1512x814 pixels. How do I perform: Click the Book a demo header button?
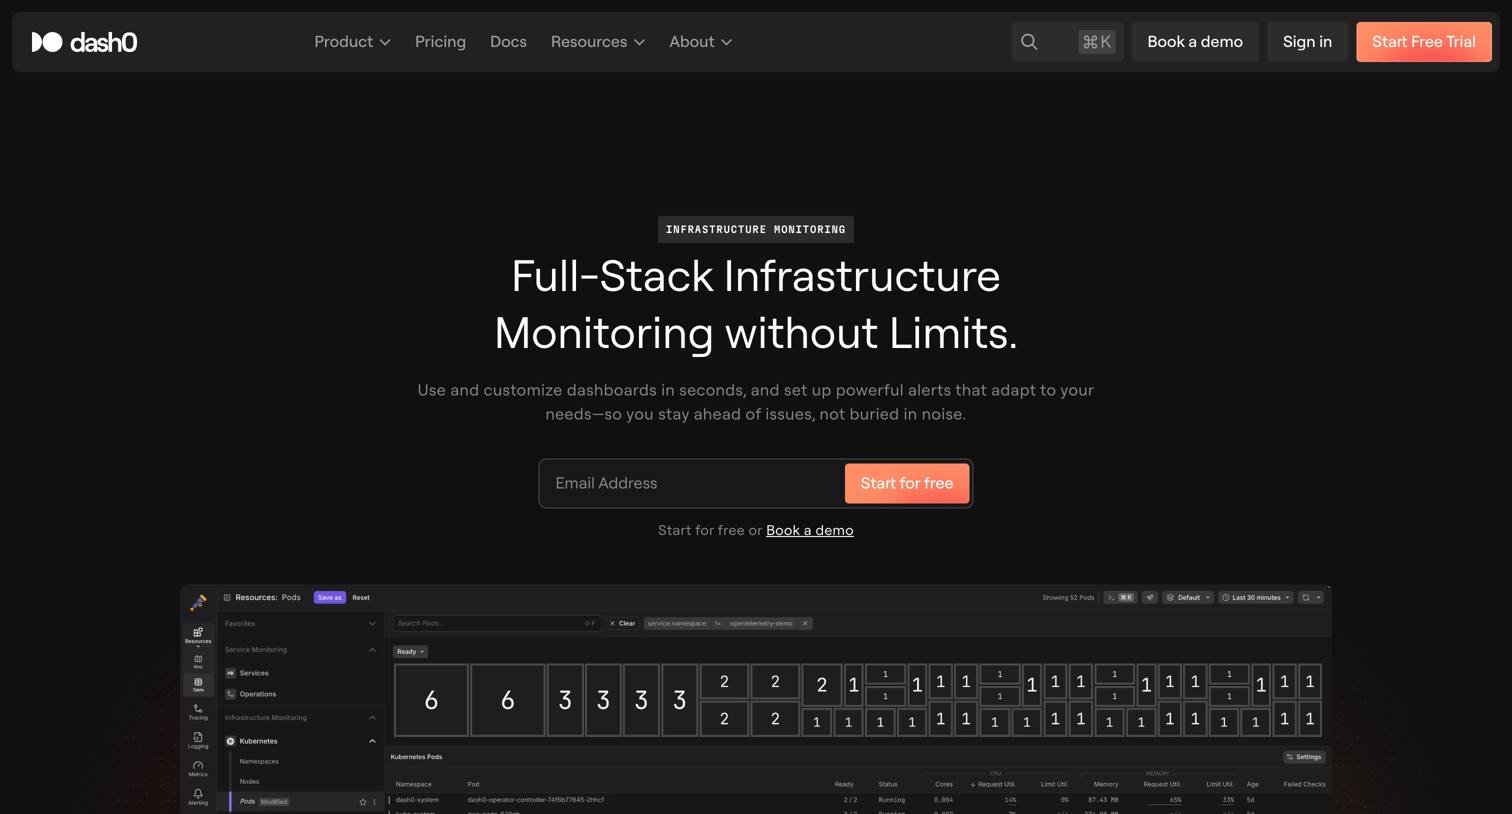(1195, 42)
